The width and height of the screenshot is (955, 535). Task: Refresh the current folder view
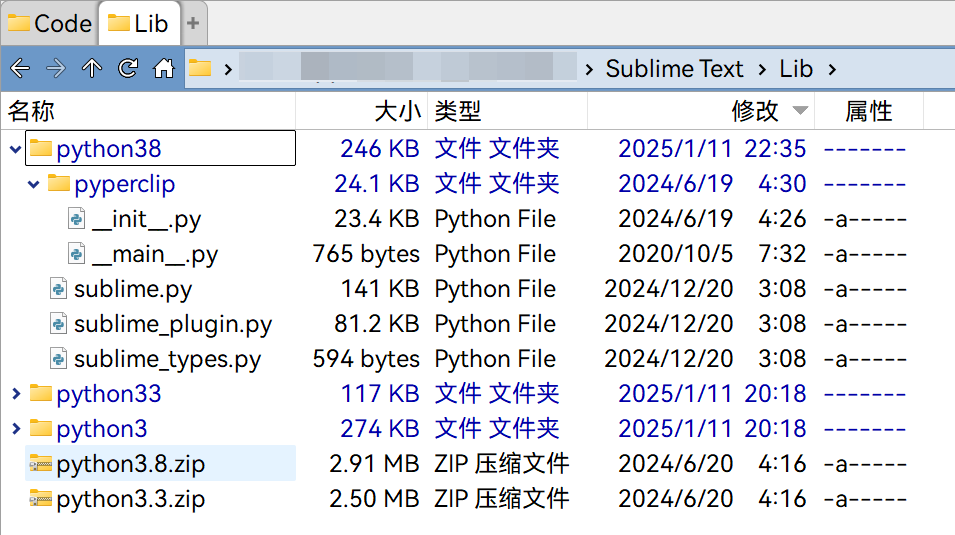(x=128, y=68)
